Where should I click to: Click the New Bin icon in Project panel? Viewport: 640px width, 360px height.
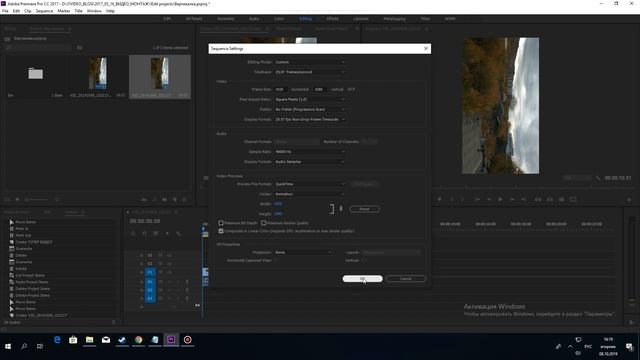tap(164, 200)
